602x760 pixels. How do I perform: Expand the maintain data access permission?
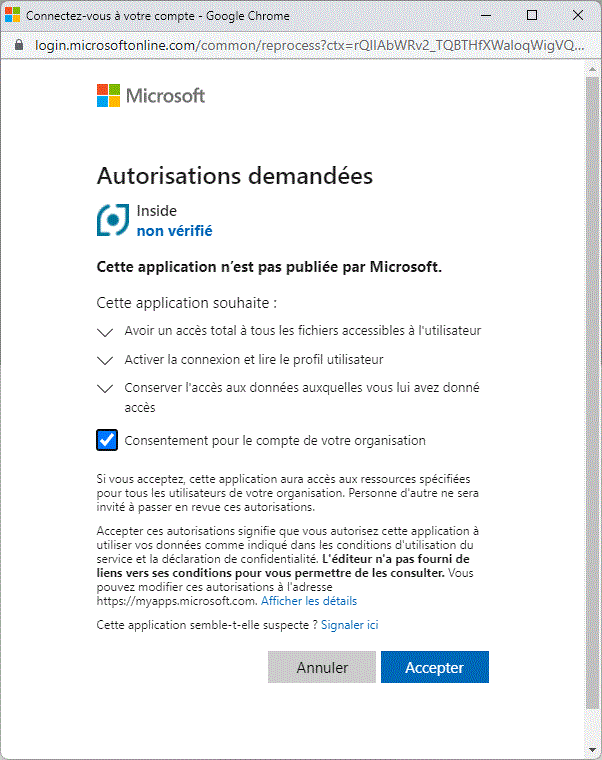coord(106,389)
